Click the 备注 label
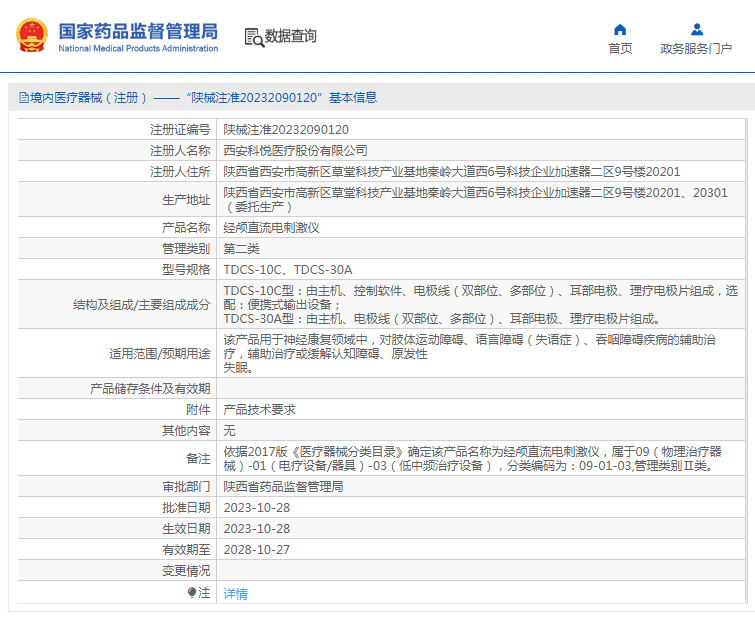 click(x=198, y=459)
